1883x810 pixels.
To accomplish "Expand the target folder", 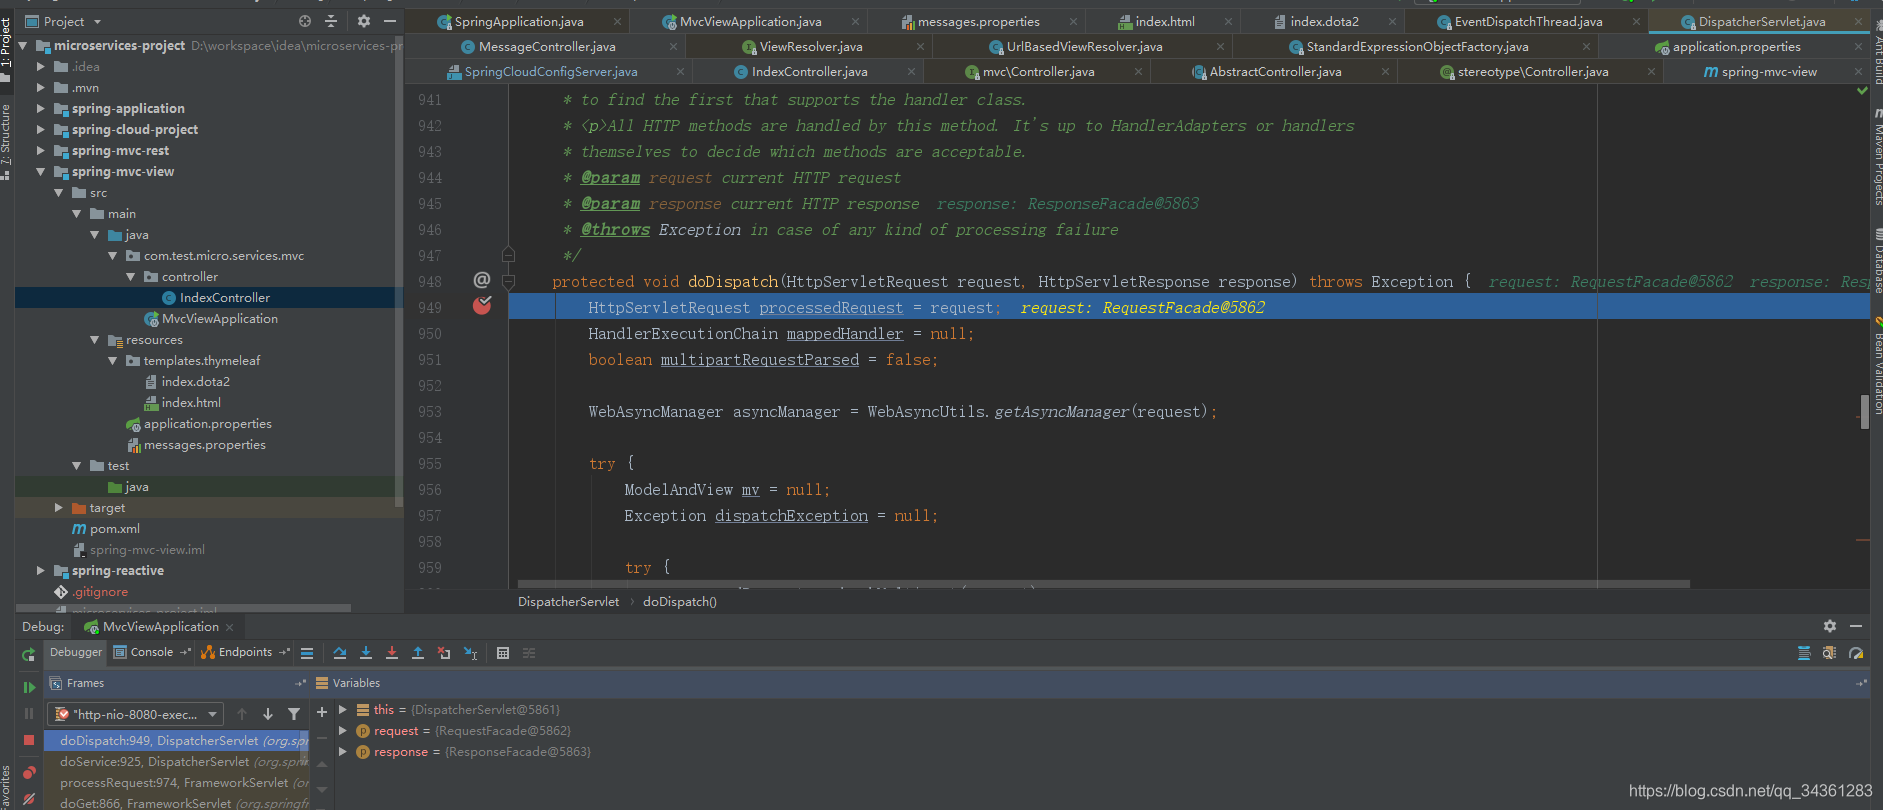I will click(x=59, y=508).
